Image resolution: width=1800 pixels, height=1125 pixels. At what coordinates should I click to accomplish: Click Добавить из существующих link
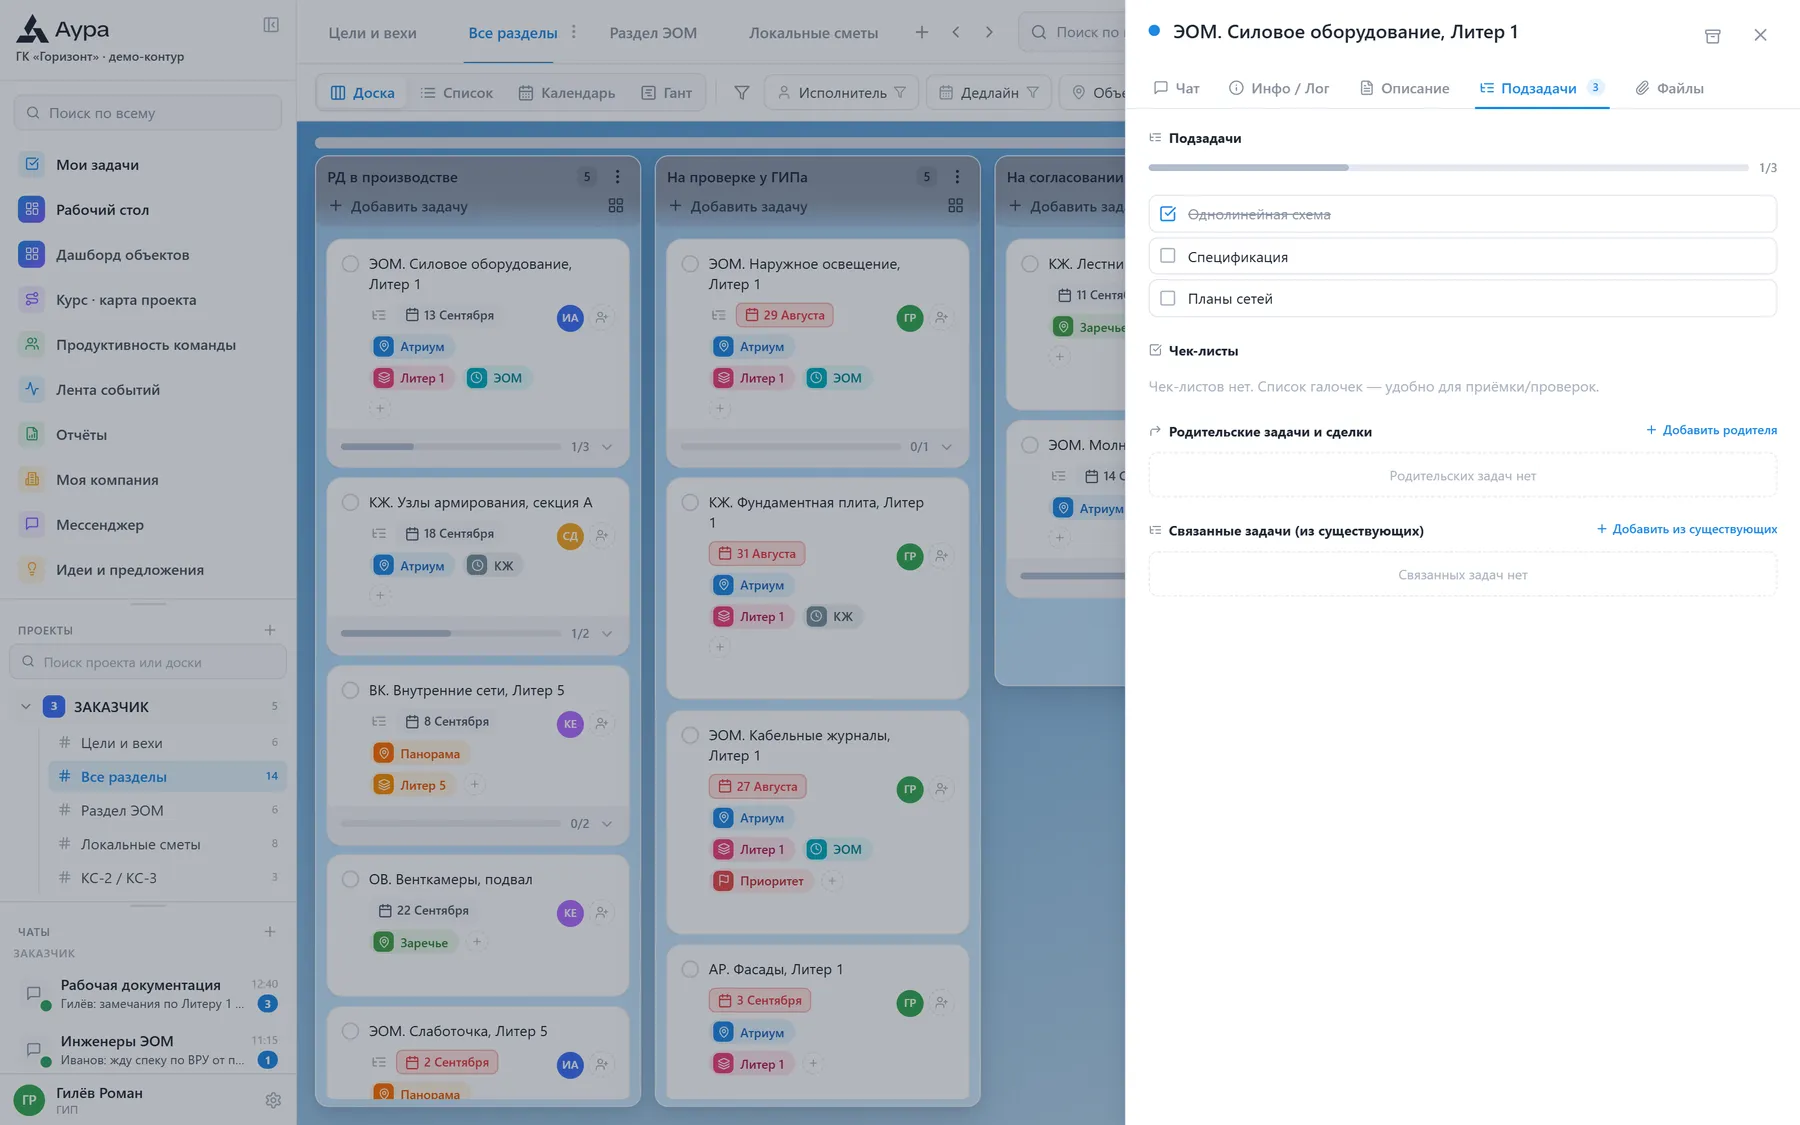[x=1686, y=529]
